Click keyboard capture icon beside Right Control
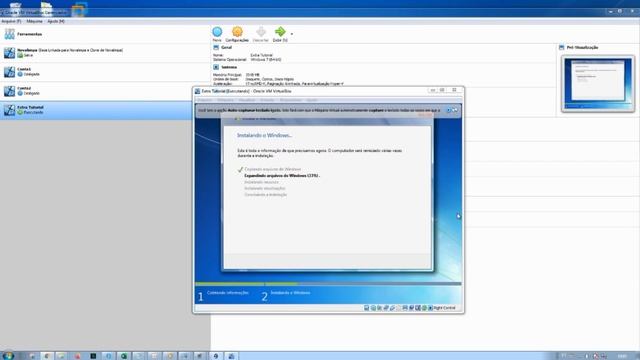Screen dimensions: 640x360 coord(430,308)
